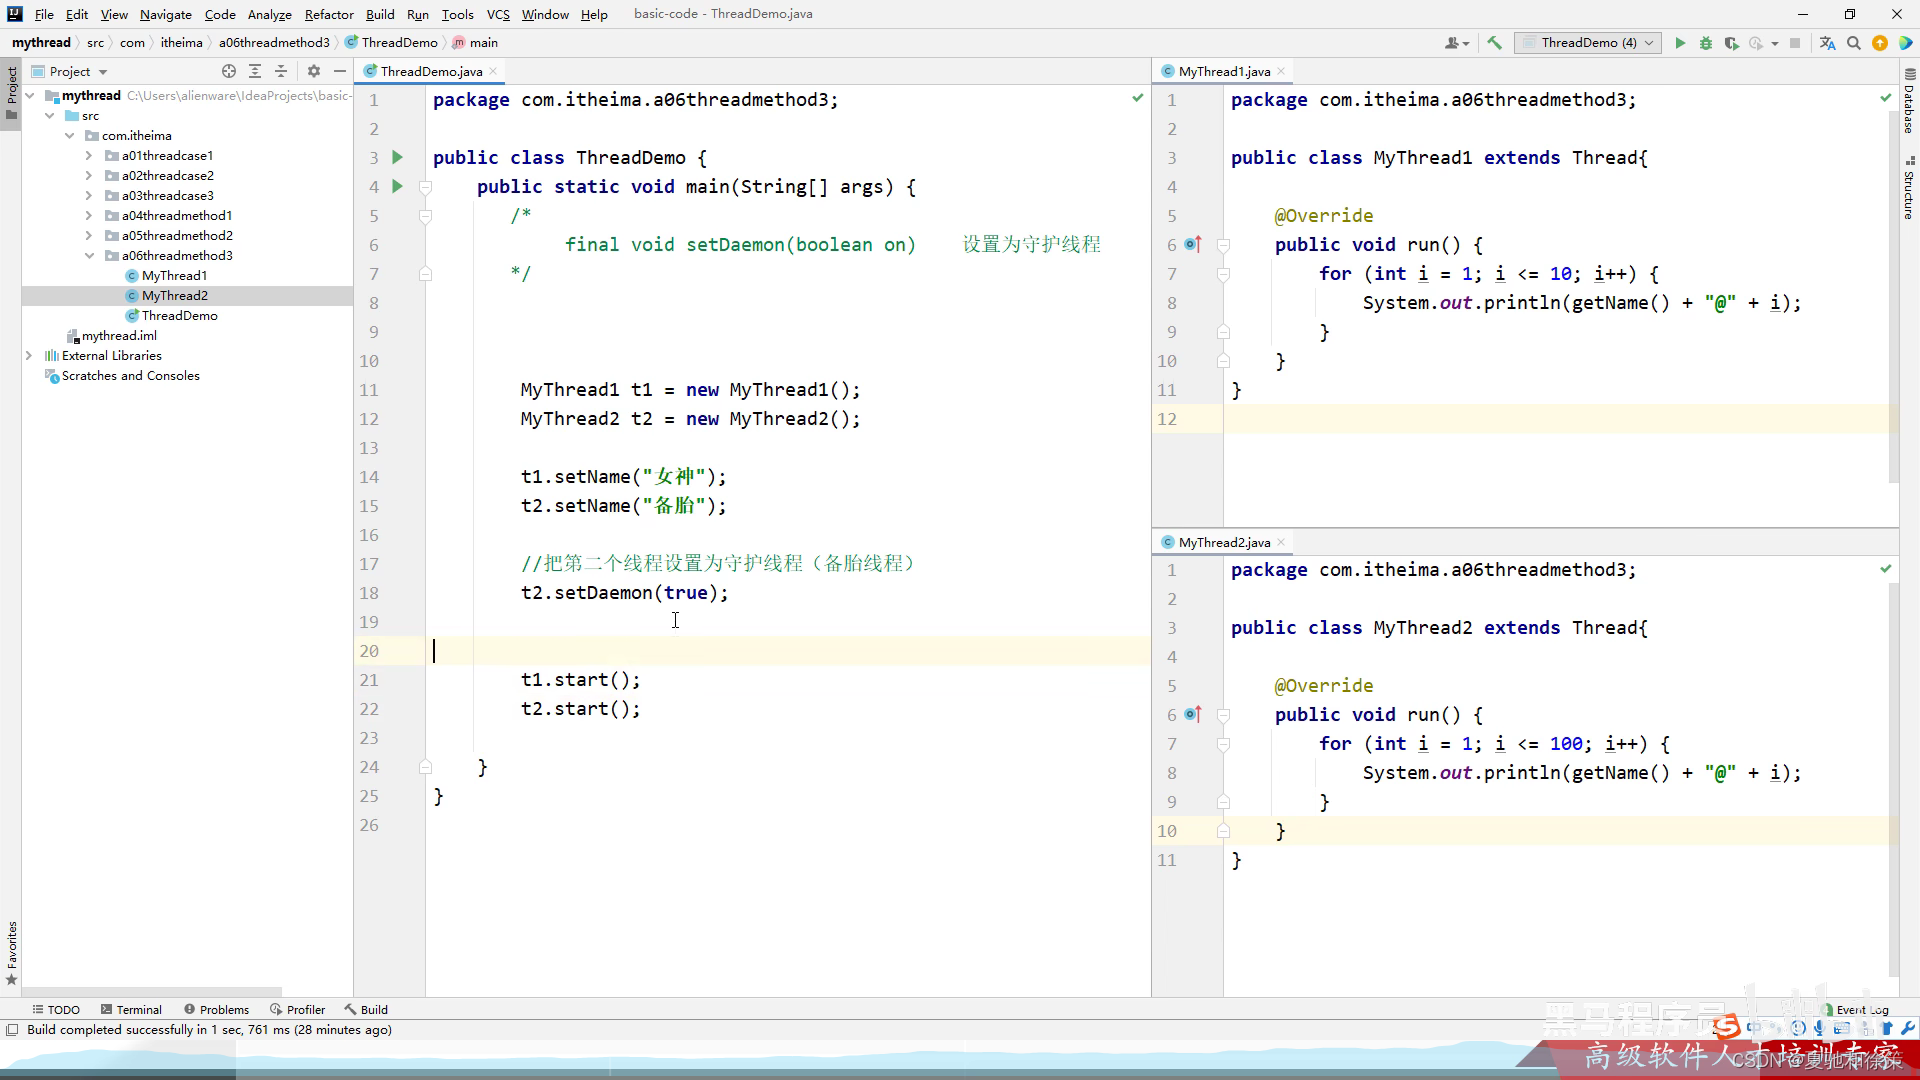The image size is (1920, 1080).
Task: Click the run gutter arrow on line 4
Action: click(x=397, y=186)
